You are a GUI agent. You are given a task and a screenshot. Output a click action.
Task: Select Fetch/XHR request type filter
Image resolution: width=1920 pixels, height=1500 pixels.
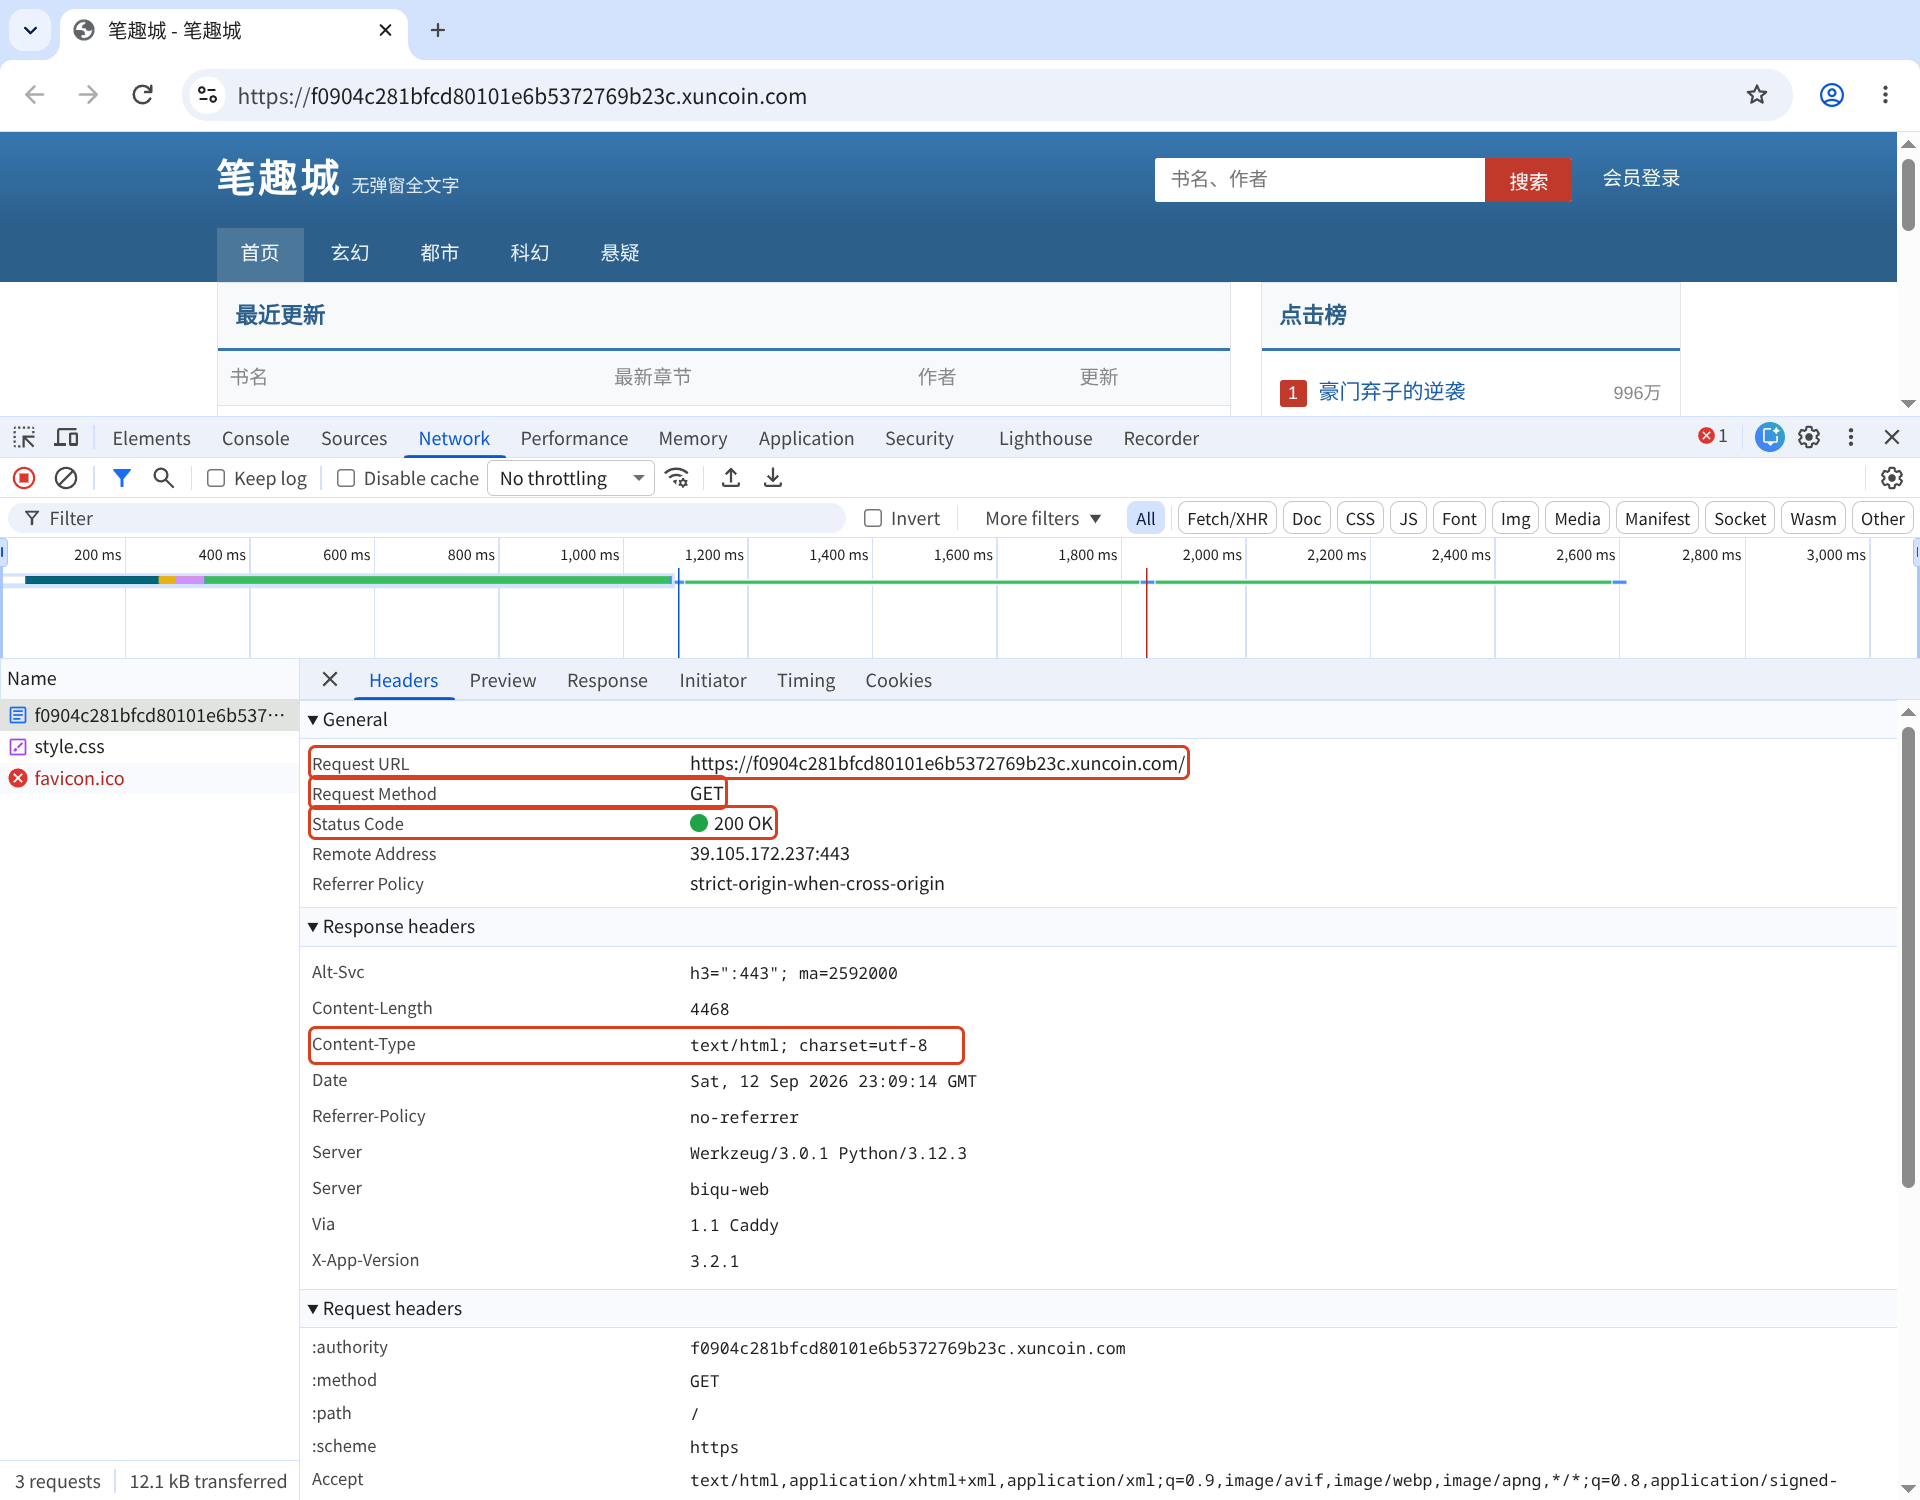[x=1227, y=518]
